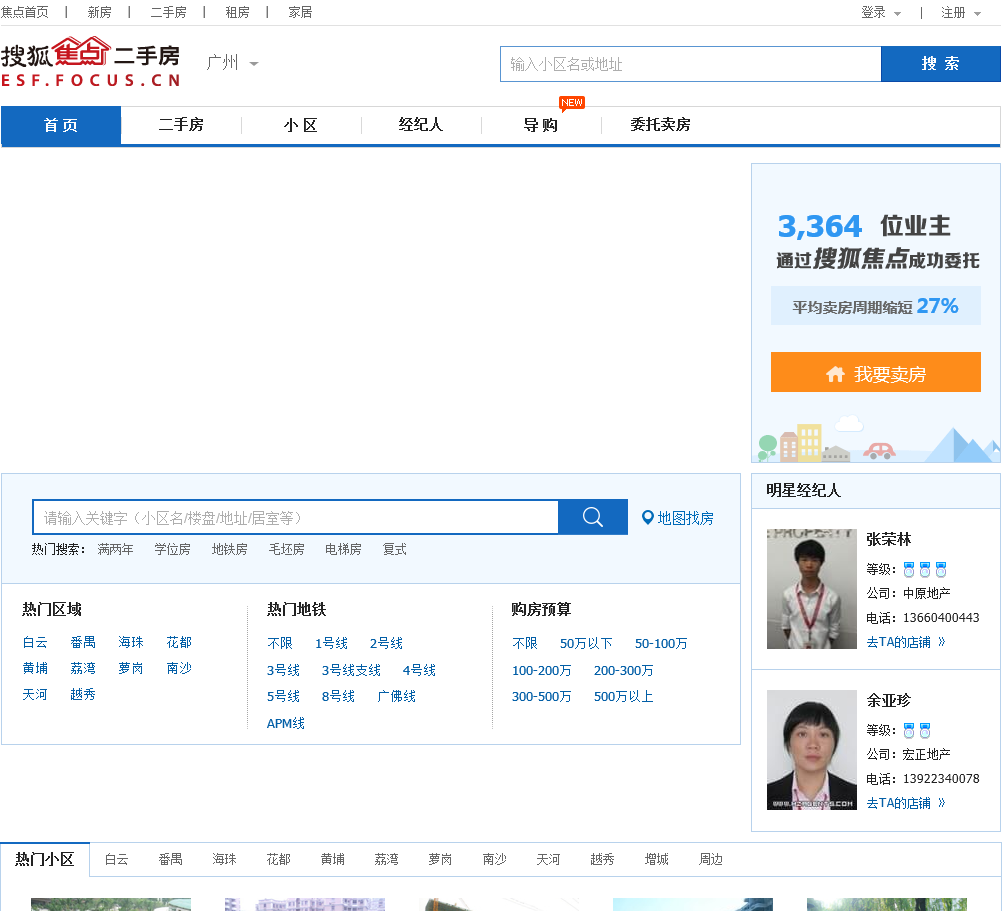The height and width of the screenshot is (911, 1002).
Task: Choose 海珠 under 热门区域
Action: 131,643
